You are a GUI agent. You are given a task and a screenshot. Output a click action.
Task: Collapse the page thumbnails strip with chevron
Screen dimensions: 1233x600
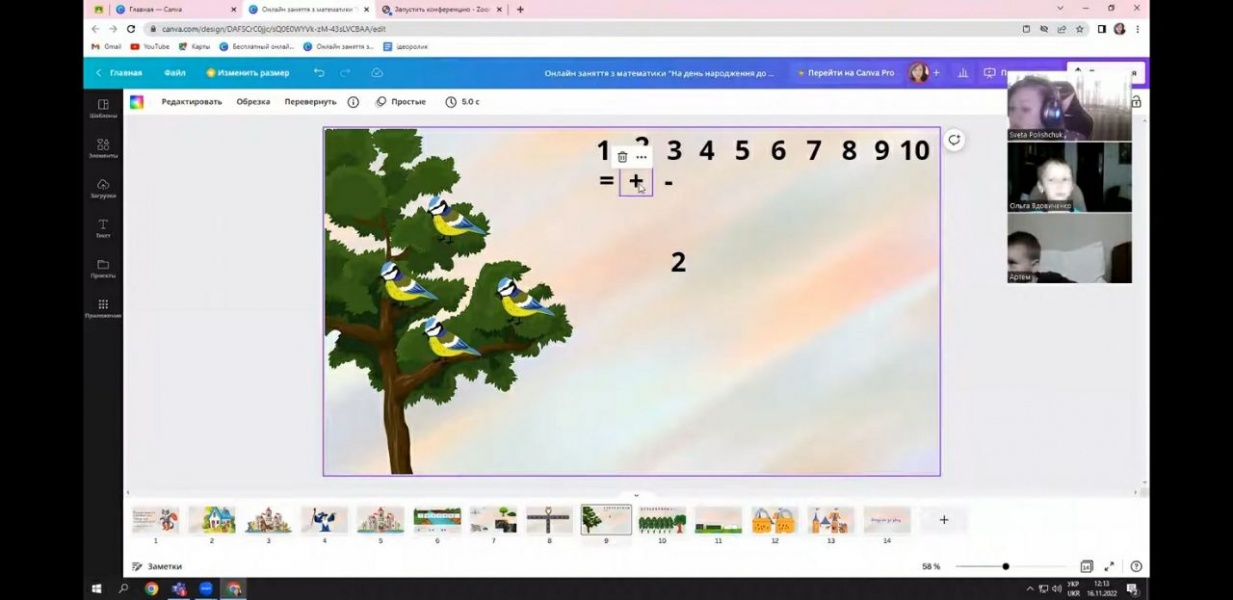(636, 495)
